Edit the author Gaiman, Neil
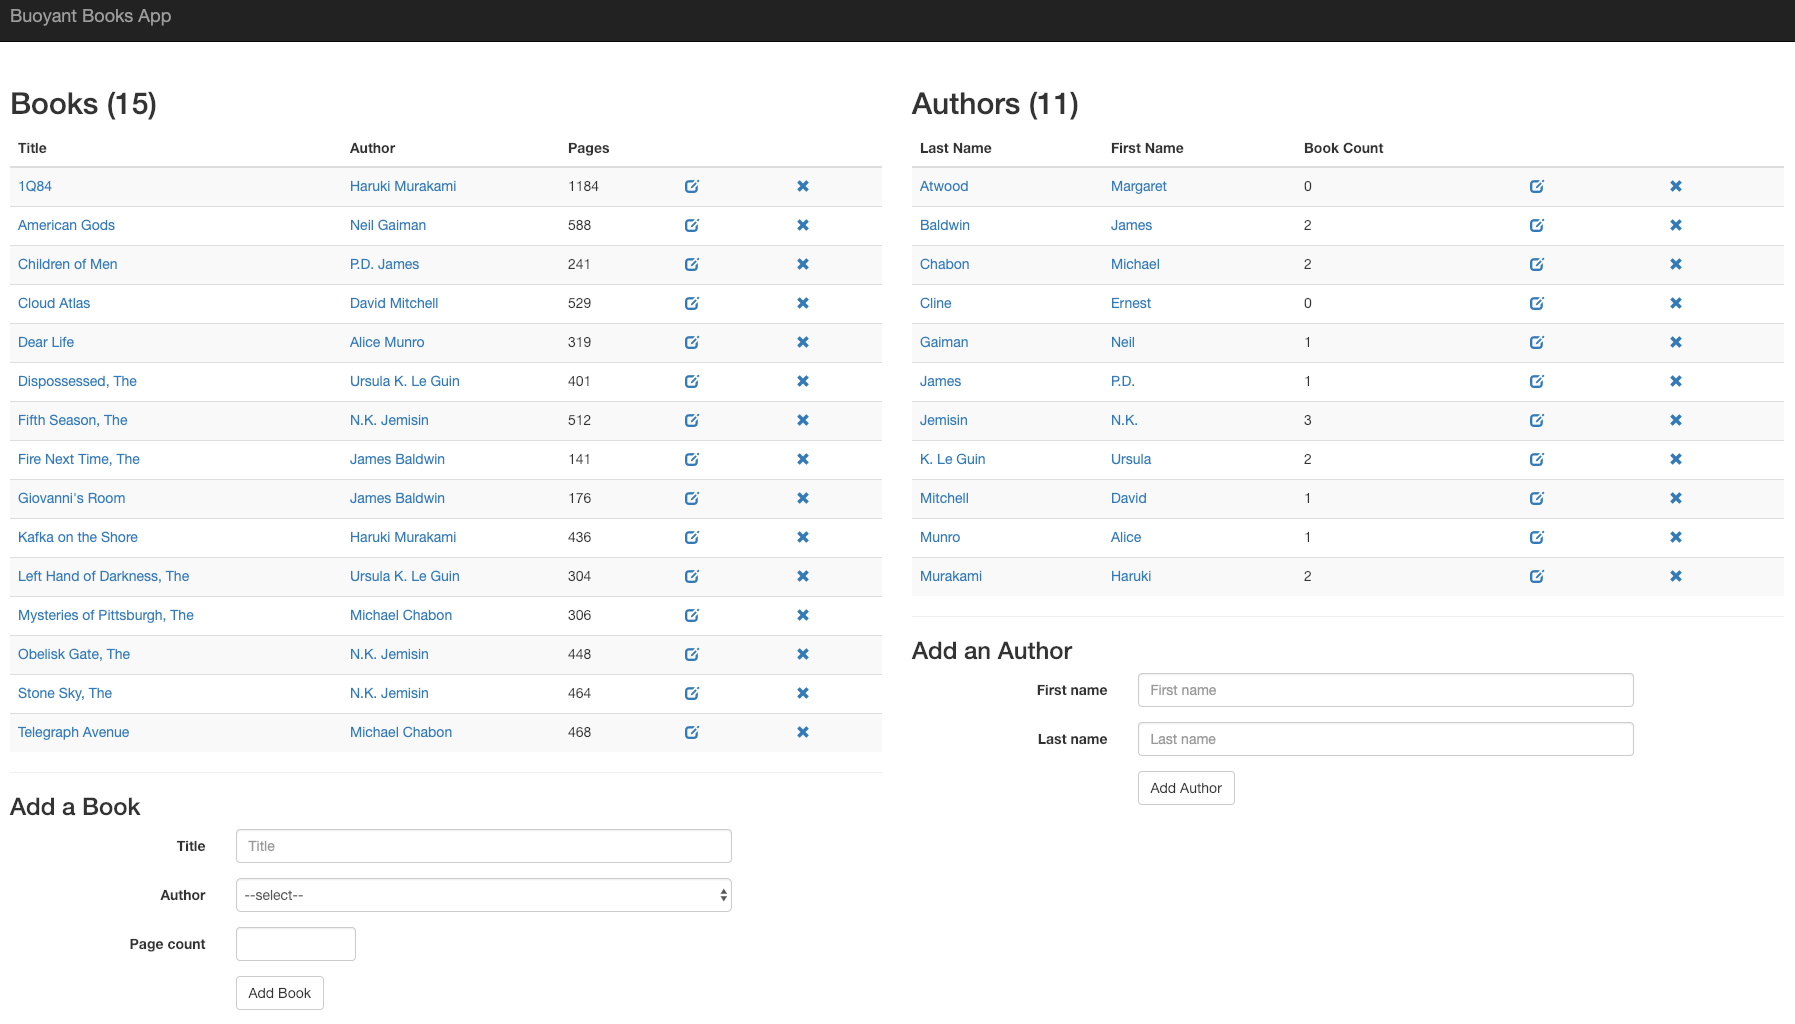The height and width of the screenshot is (1024, 1795). coord(1537,342)
